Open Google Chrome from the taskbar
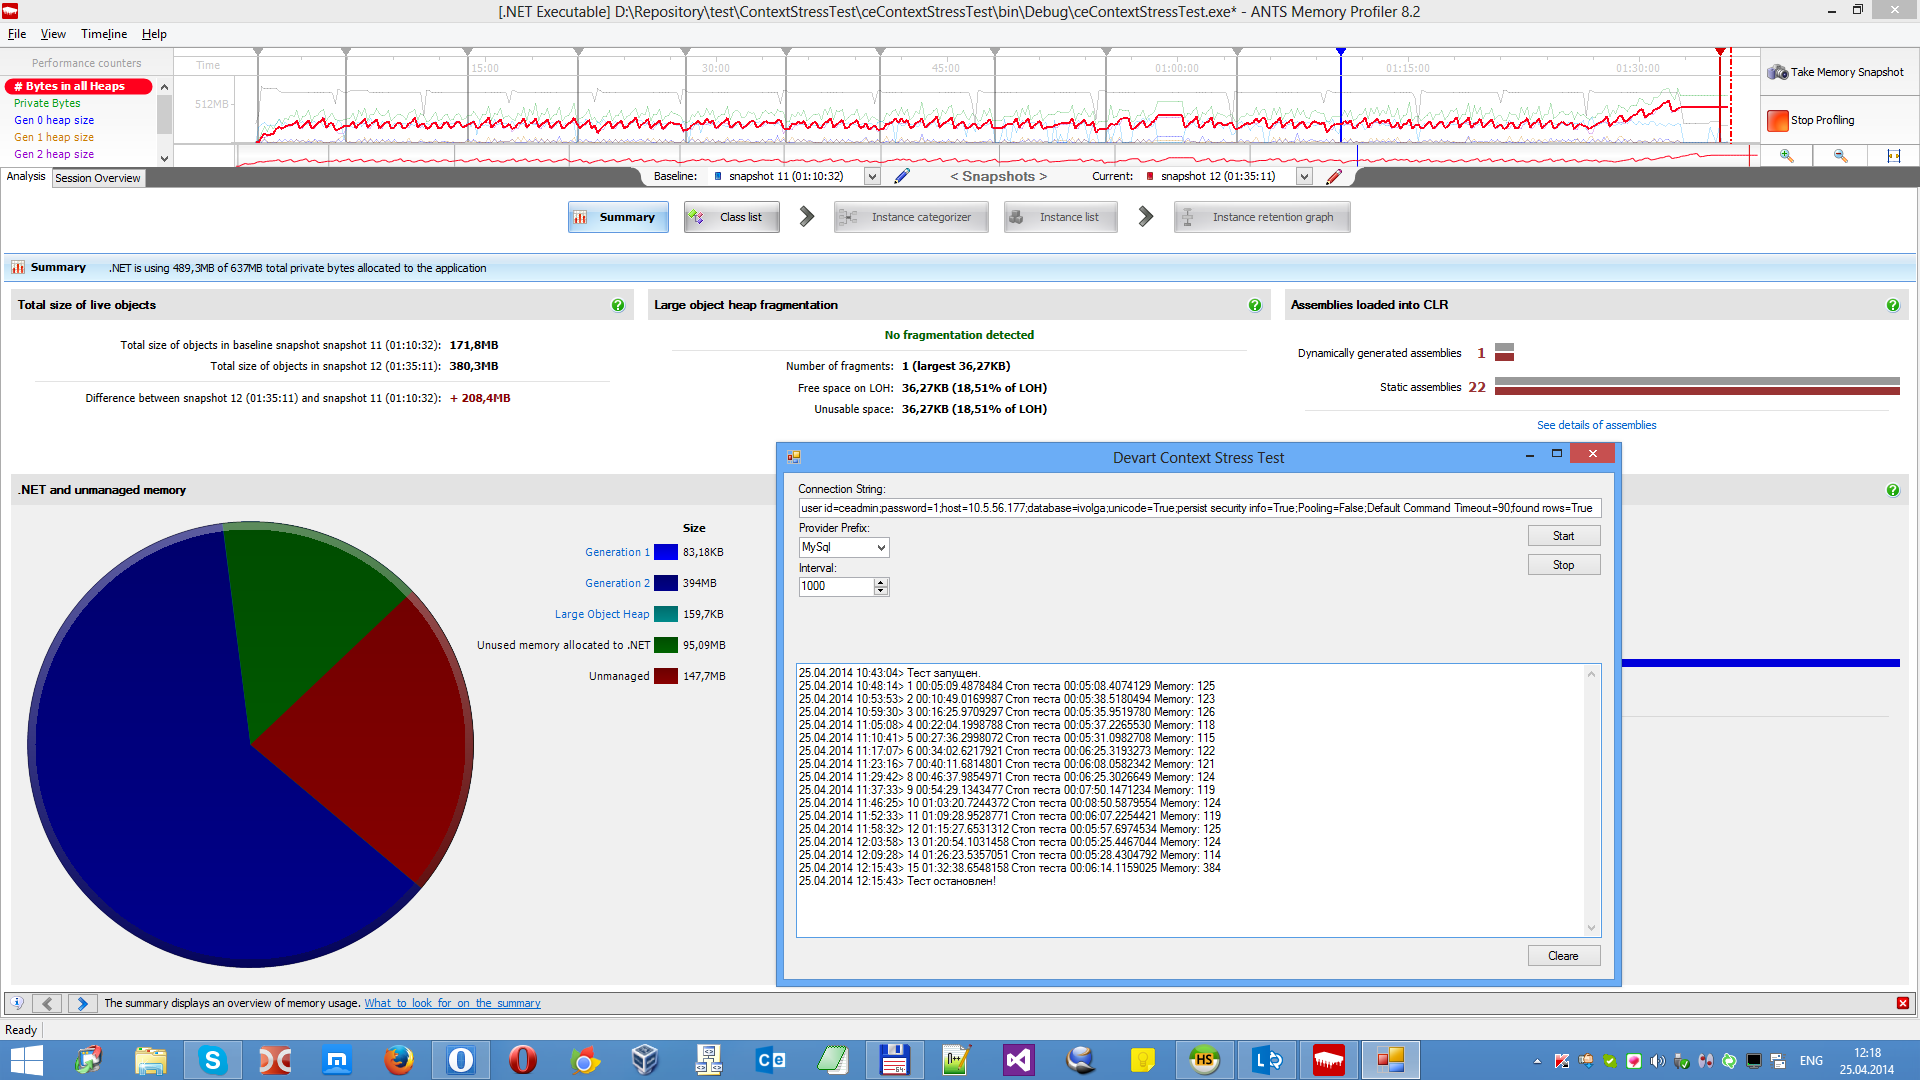The image size is (1920, 1080). [585, 1060]
